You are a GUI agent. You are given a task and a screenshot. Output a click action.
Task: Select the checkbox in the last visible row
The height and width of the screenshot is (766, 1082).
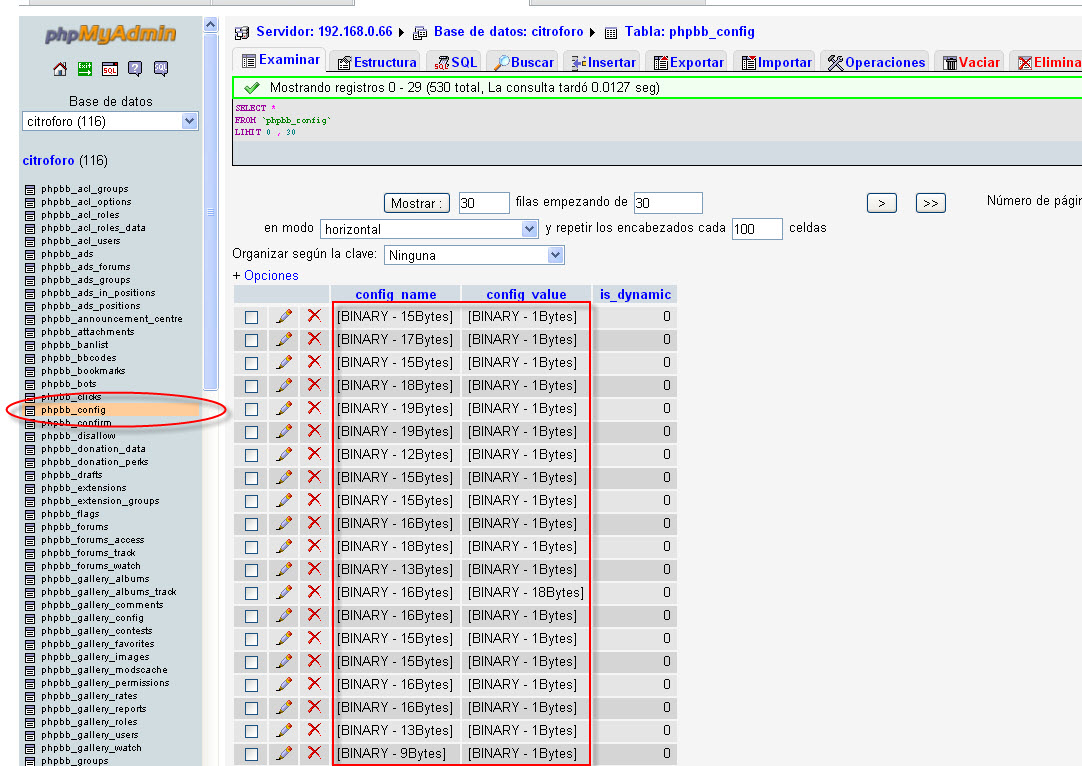[x=252, y=754]
